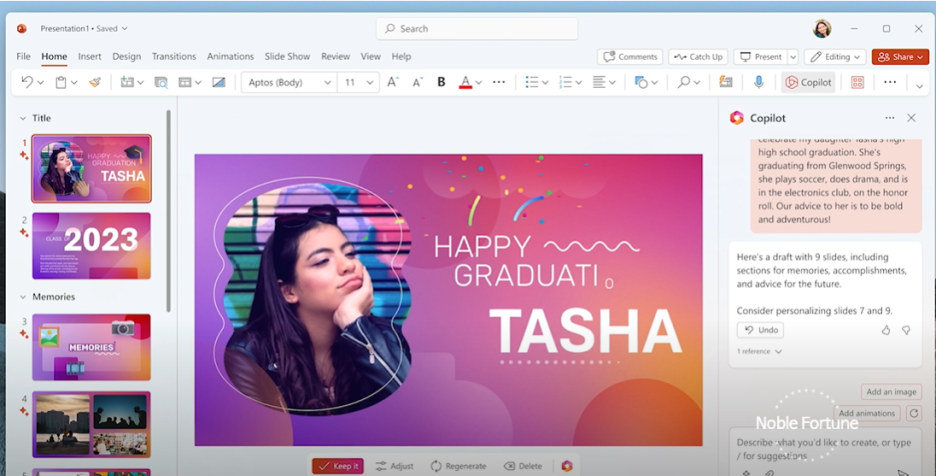Click the numbered list icon
The image size is (936, 476).
point(565,82)
